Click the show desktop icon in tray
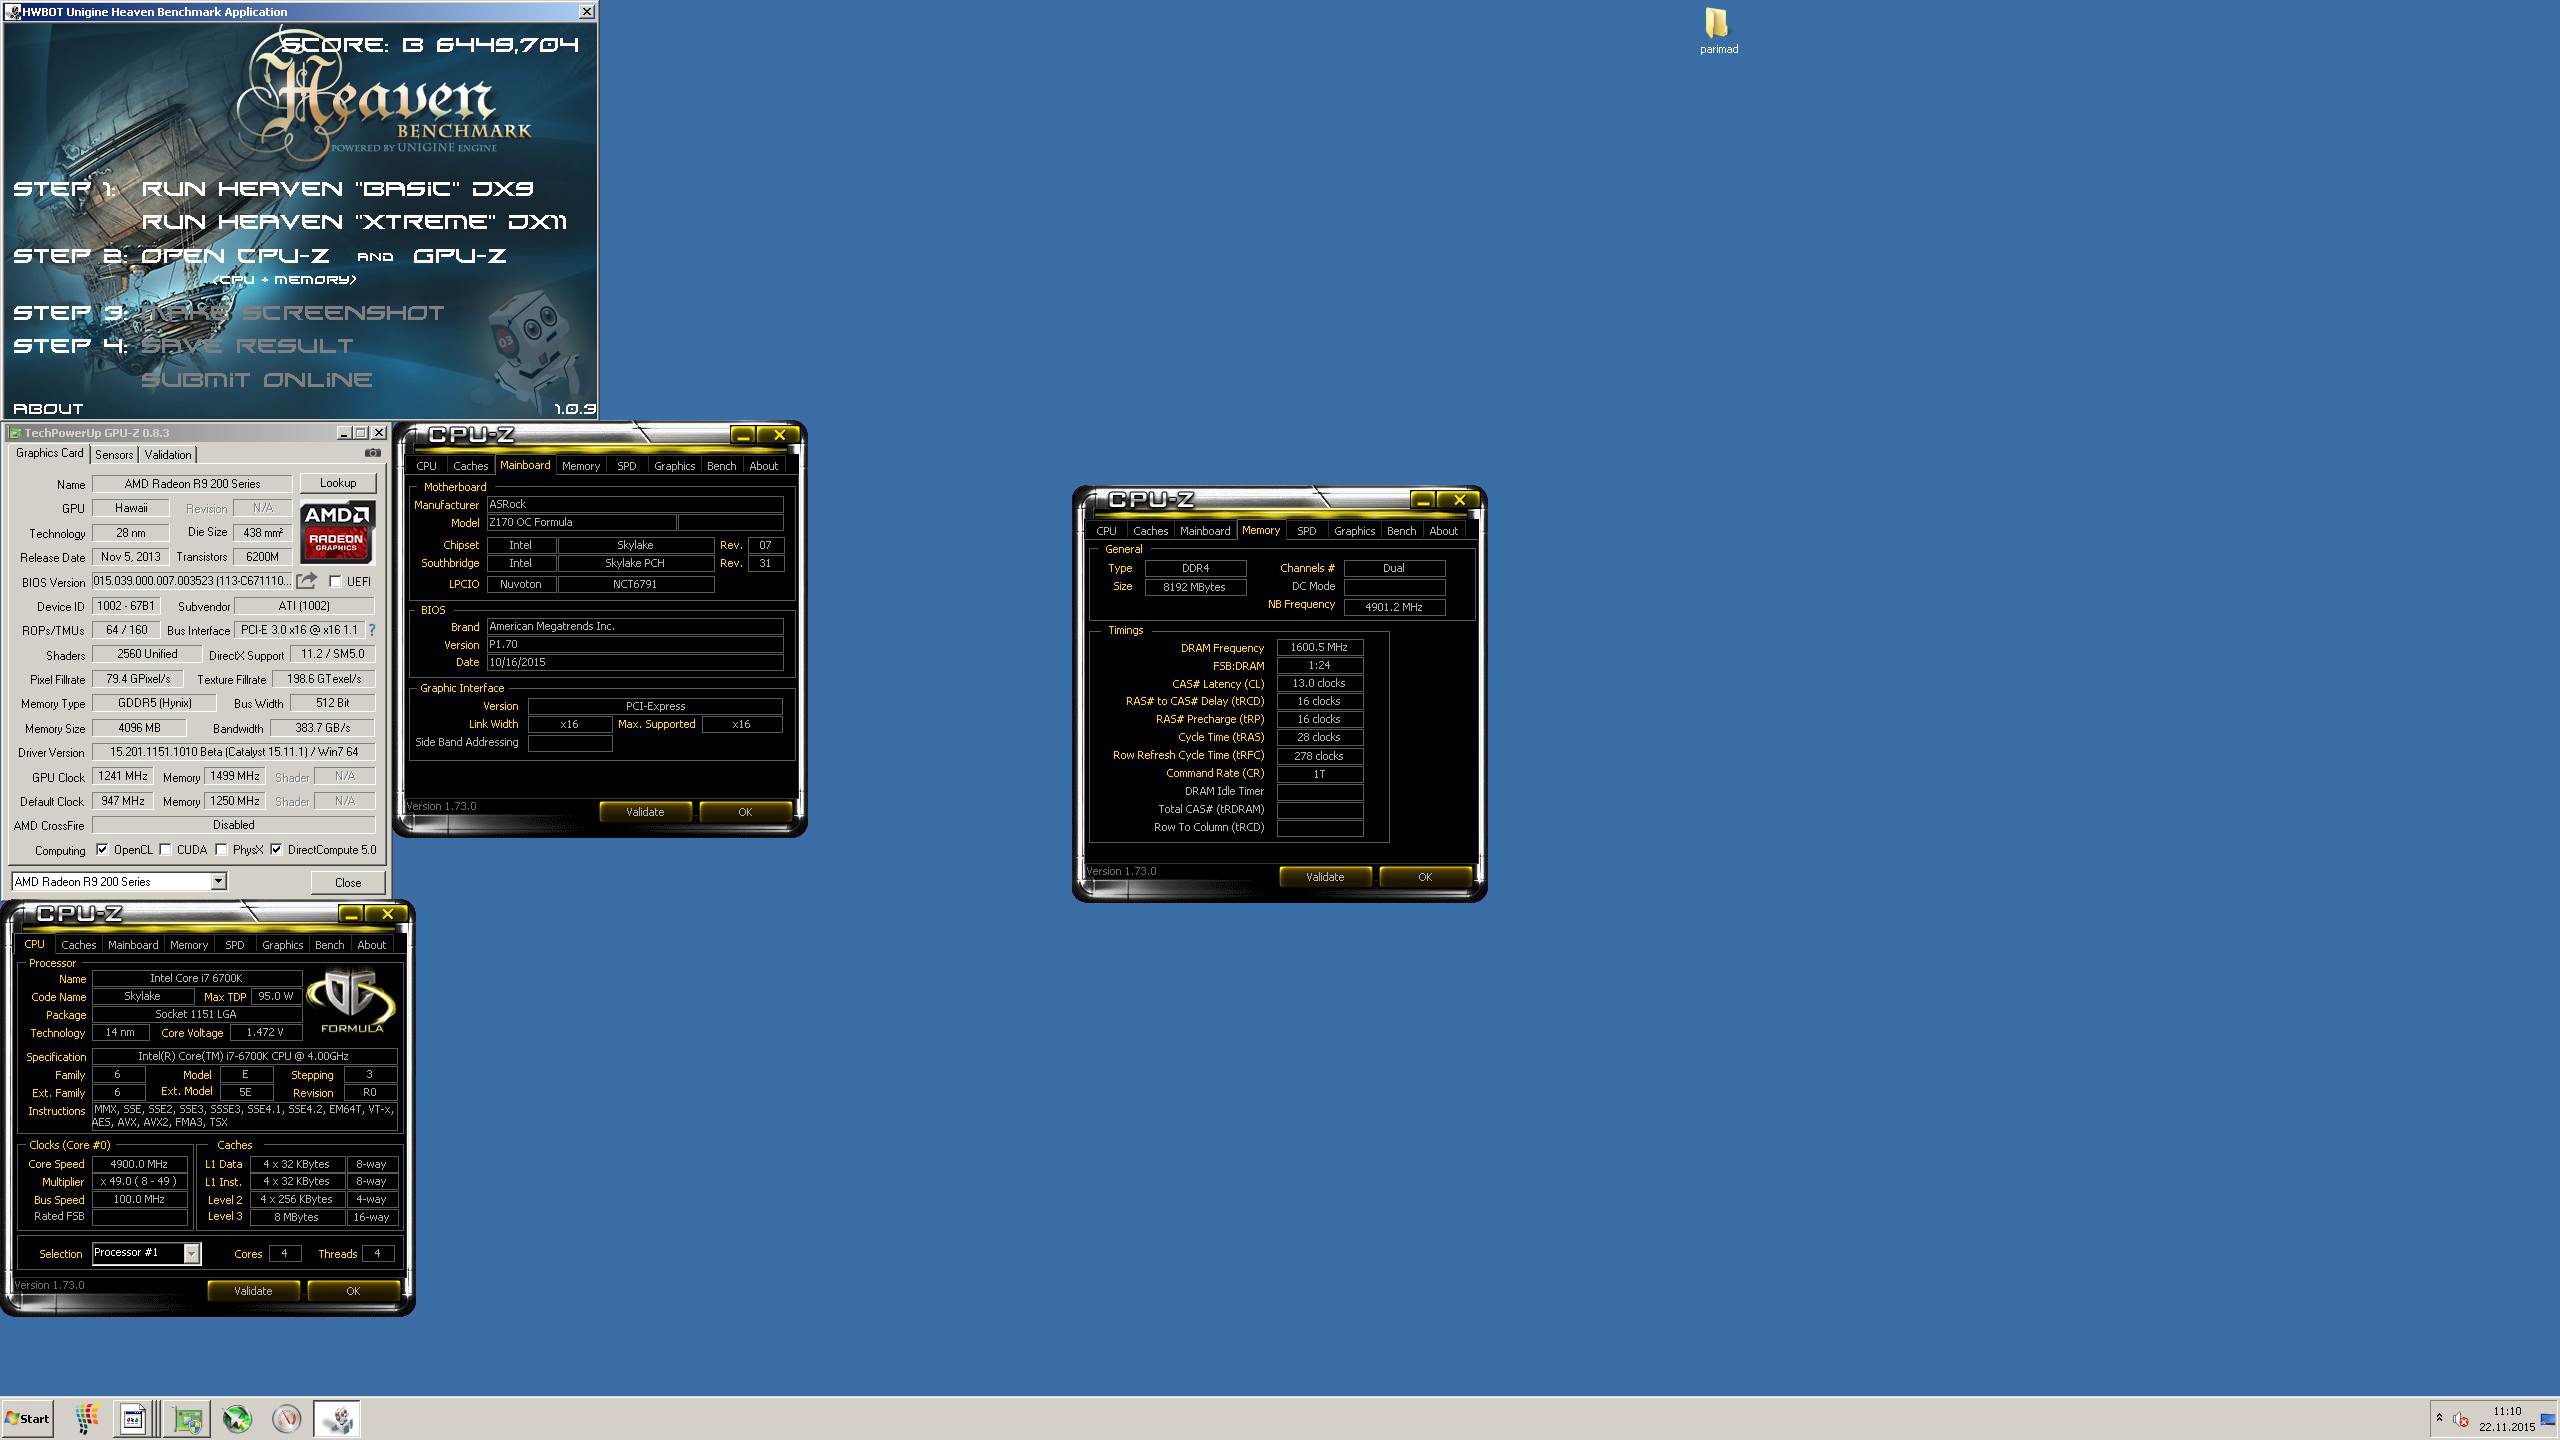 pos(2547,1419)
